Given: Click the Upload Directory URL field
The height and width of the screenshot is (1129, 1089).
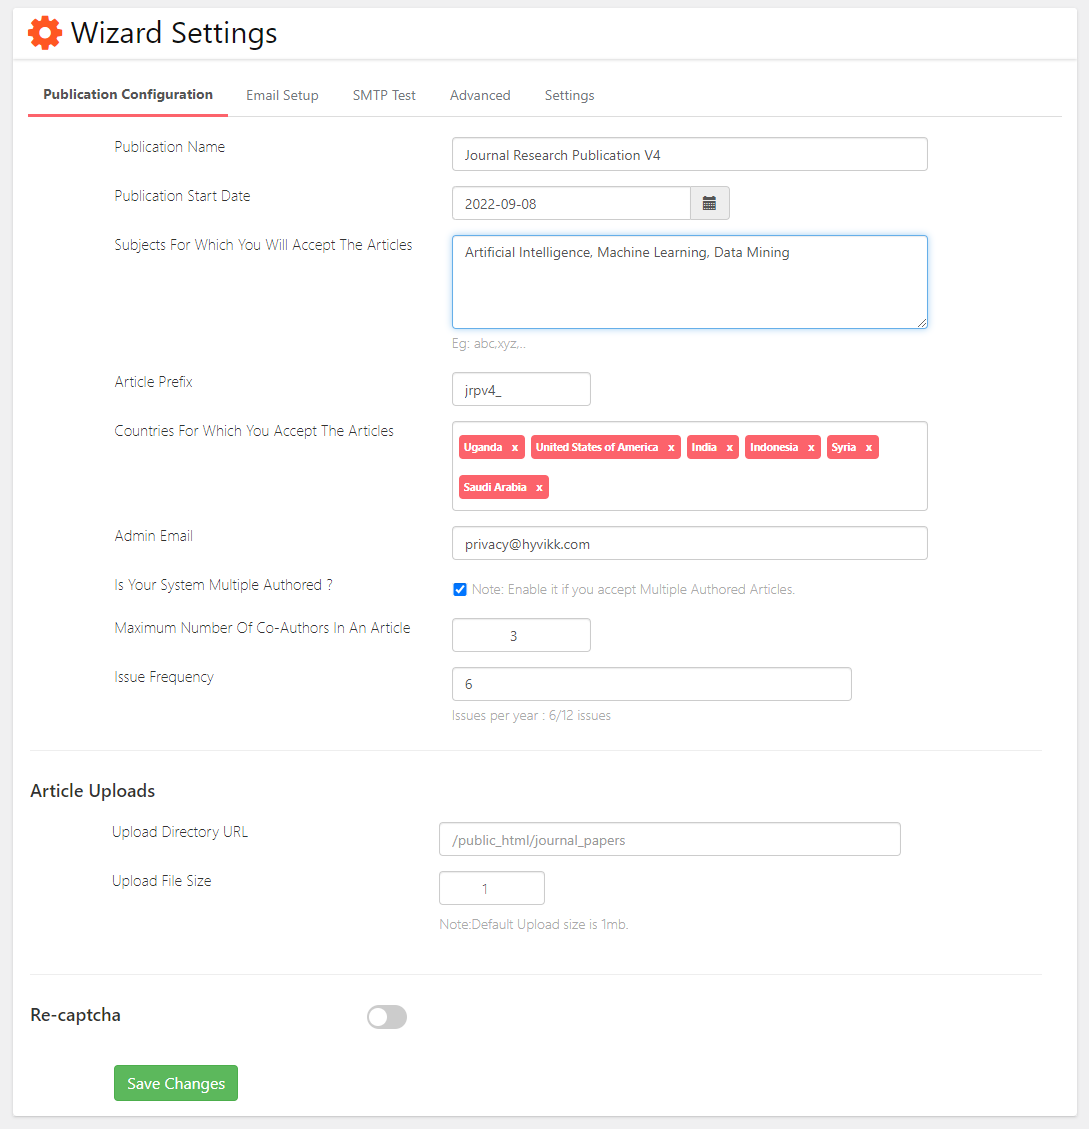Looking at the screenshot, I should point(669,840).
